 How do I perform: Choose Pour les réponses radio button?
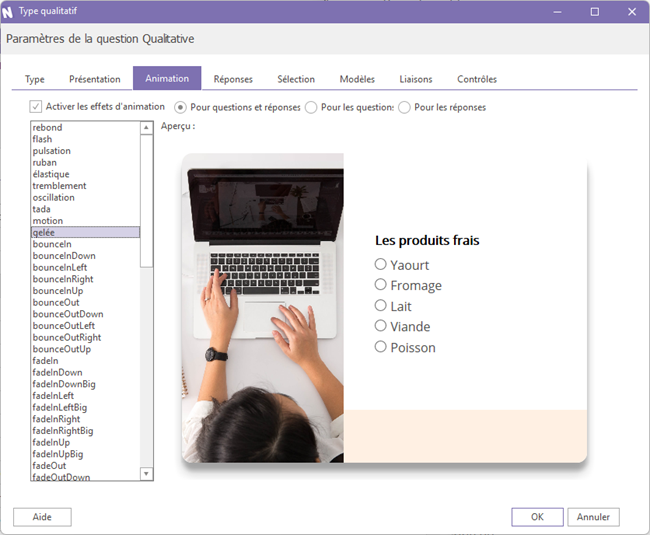(404, 107)
